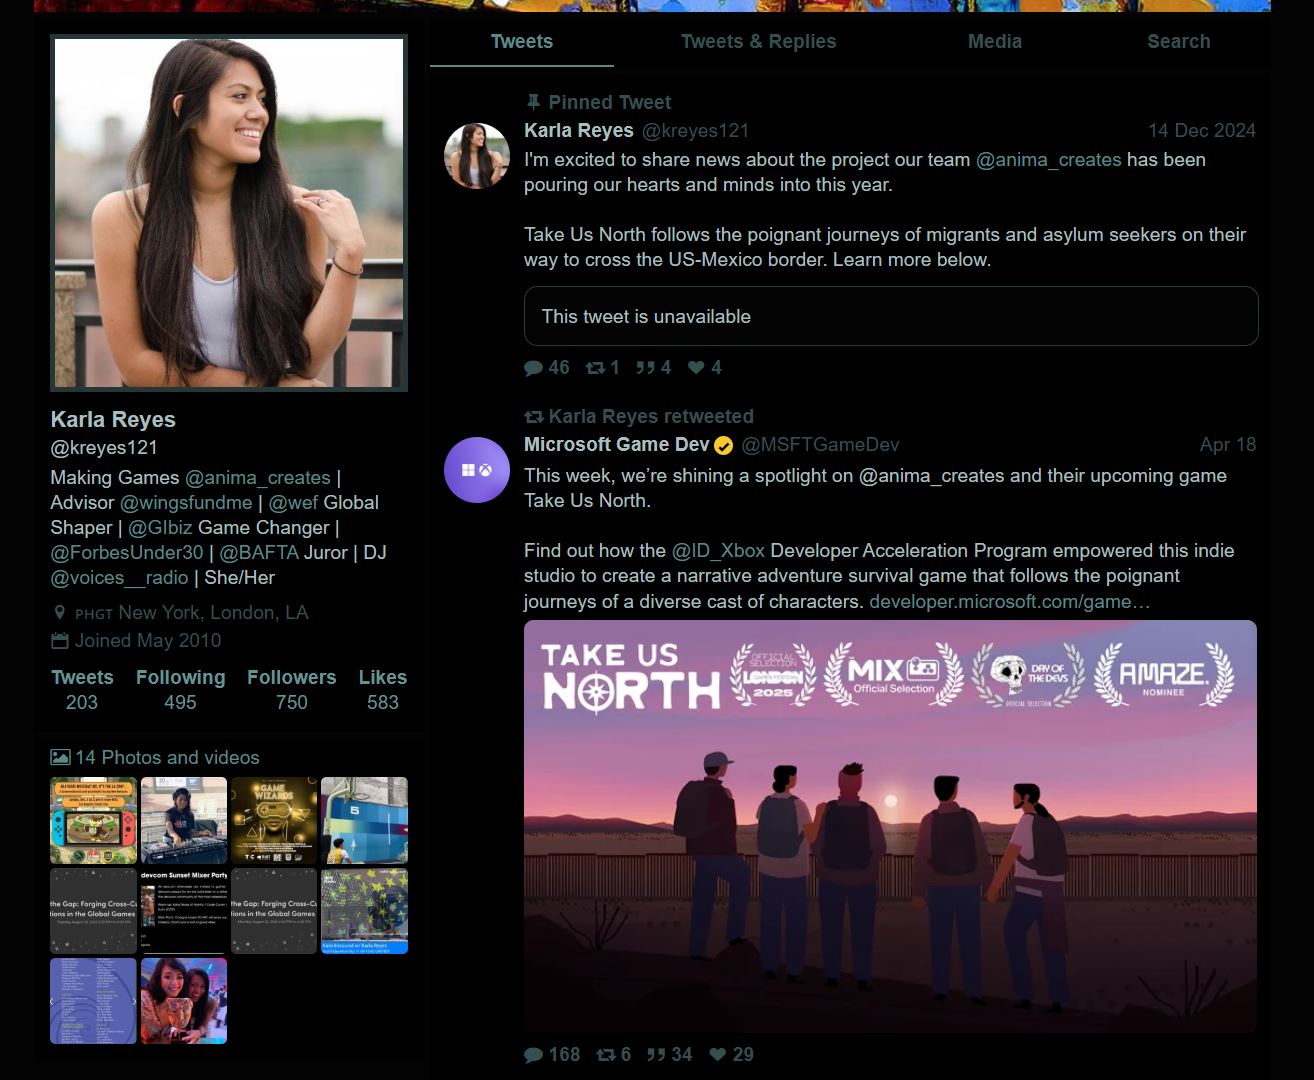Open the Take Us North game image

point(890,826)
